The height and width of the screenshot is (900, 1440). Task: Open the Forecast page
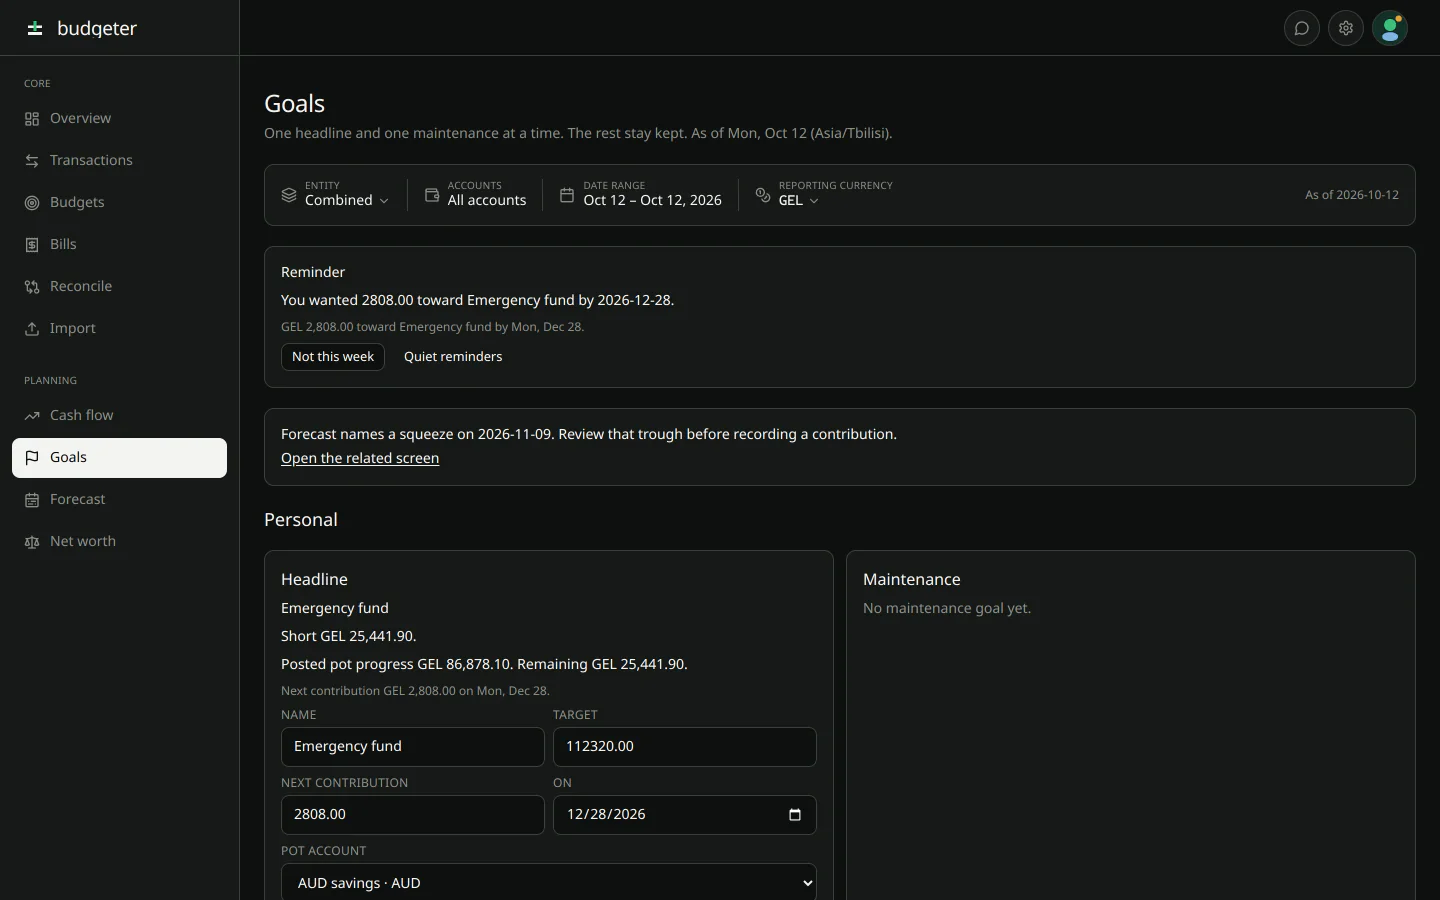point(119,499)
